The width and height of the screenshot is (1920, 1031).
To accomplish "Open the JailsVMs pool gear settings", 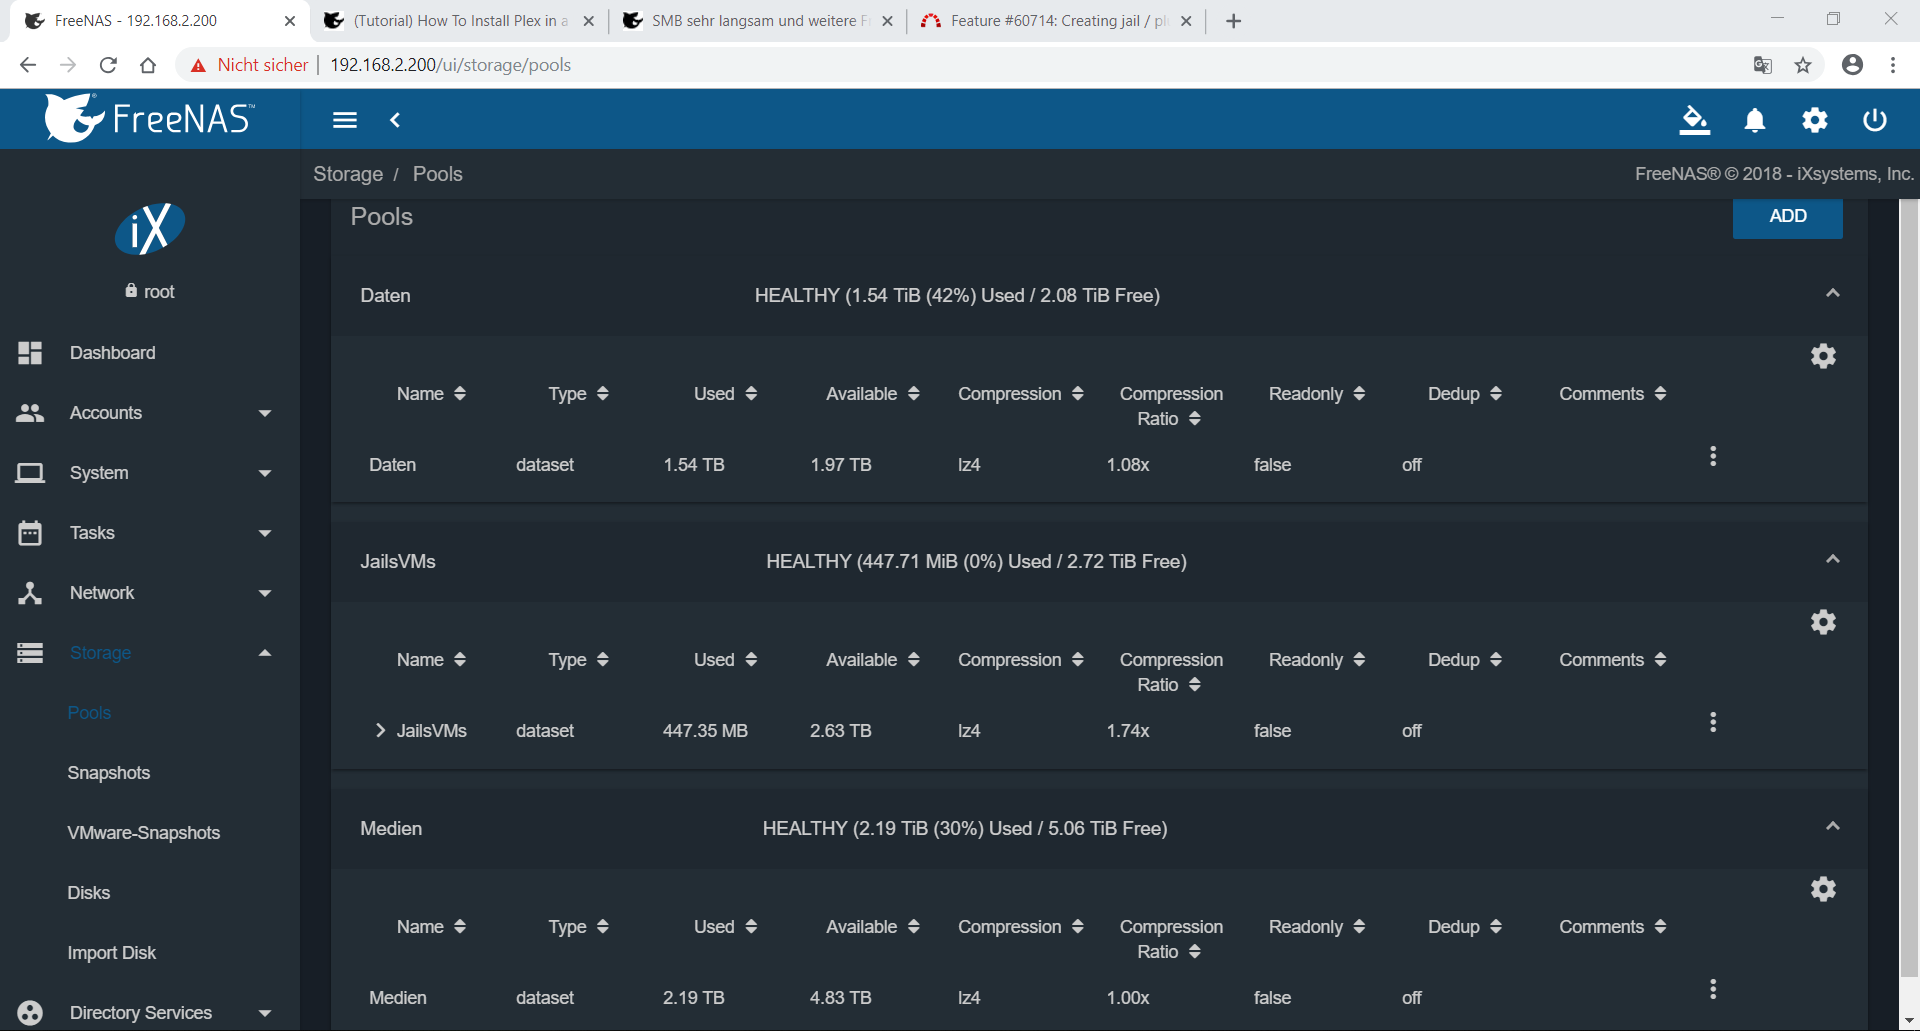I will 1823,622.
